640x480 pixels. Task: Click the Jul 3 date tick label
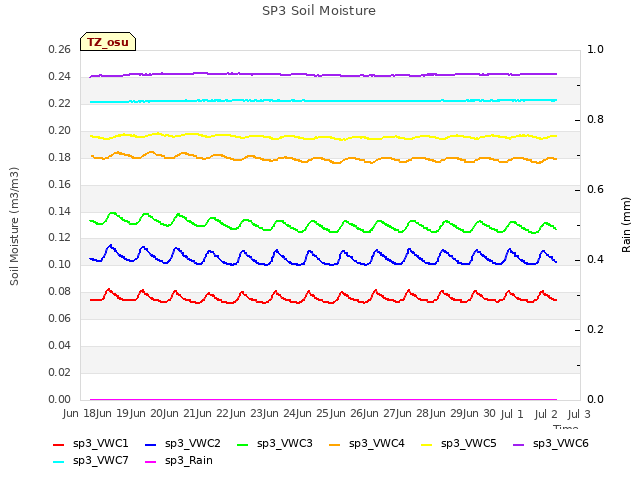(x=579, y=414)
